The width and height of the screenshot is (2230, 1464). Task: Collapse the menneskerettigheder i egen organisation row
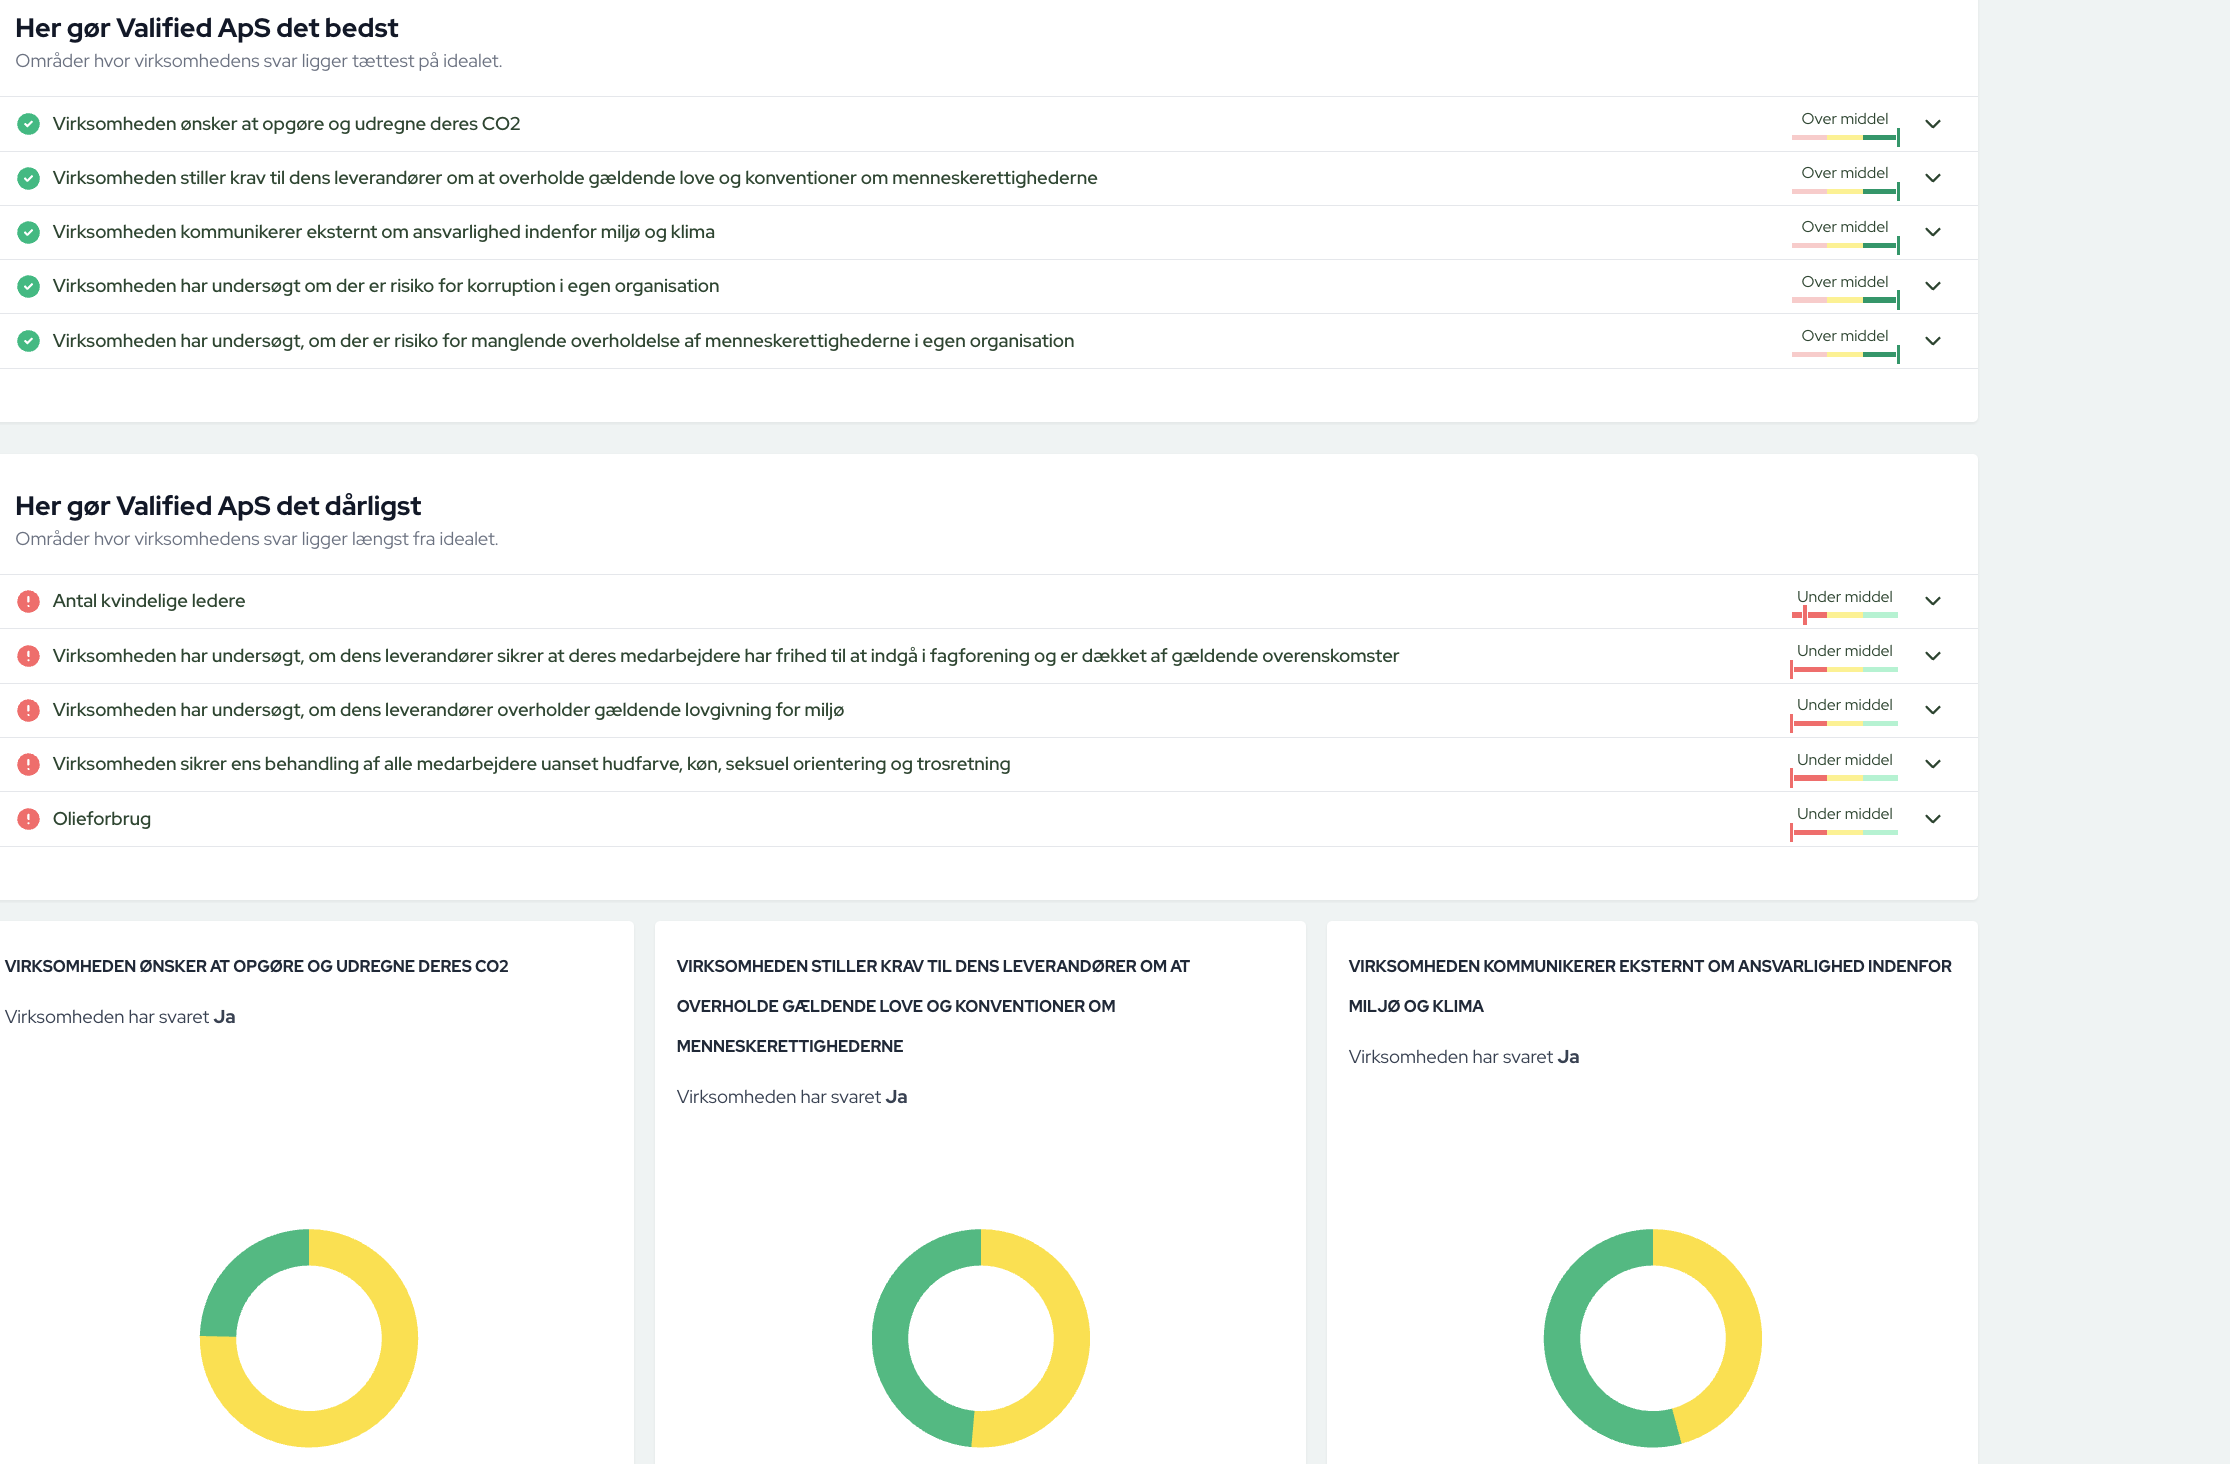click(1933, 340)
